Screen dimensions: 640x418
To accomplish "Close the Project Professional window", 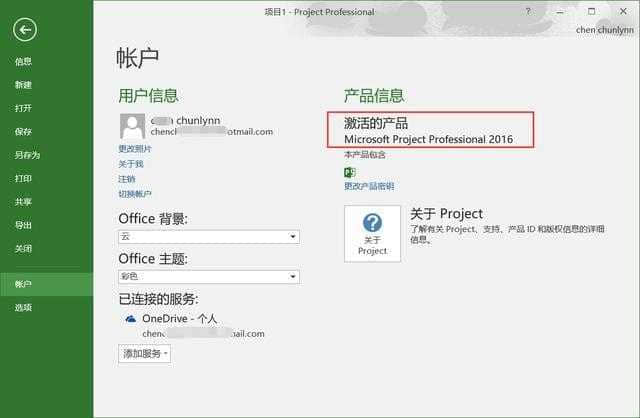I will (x=623, y=11).
